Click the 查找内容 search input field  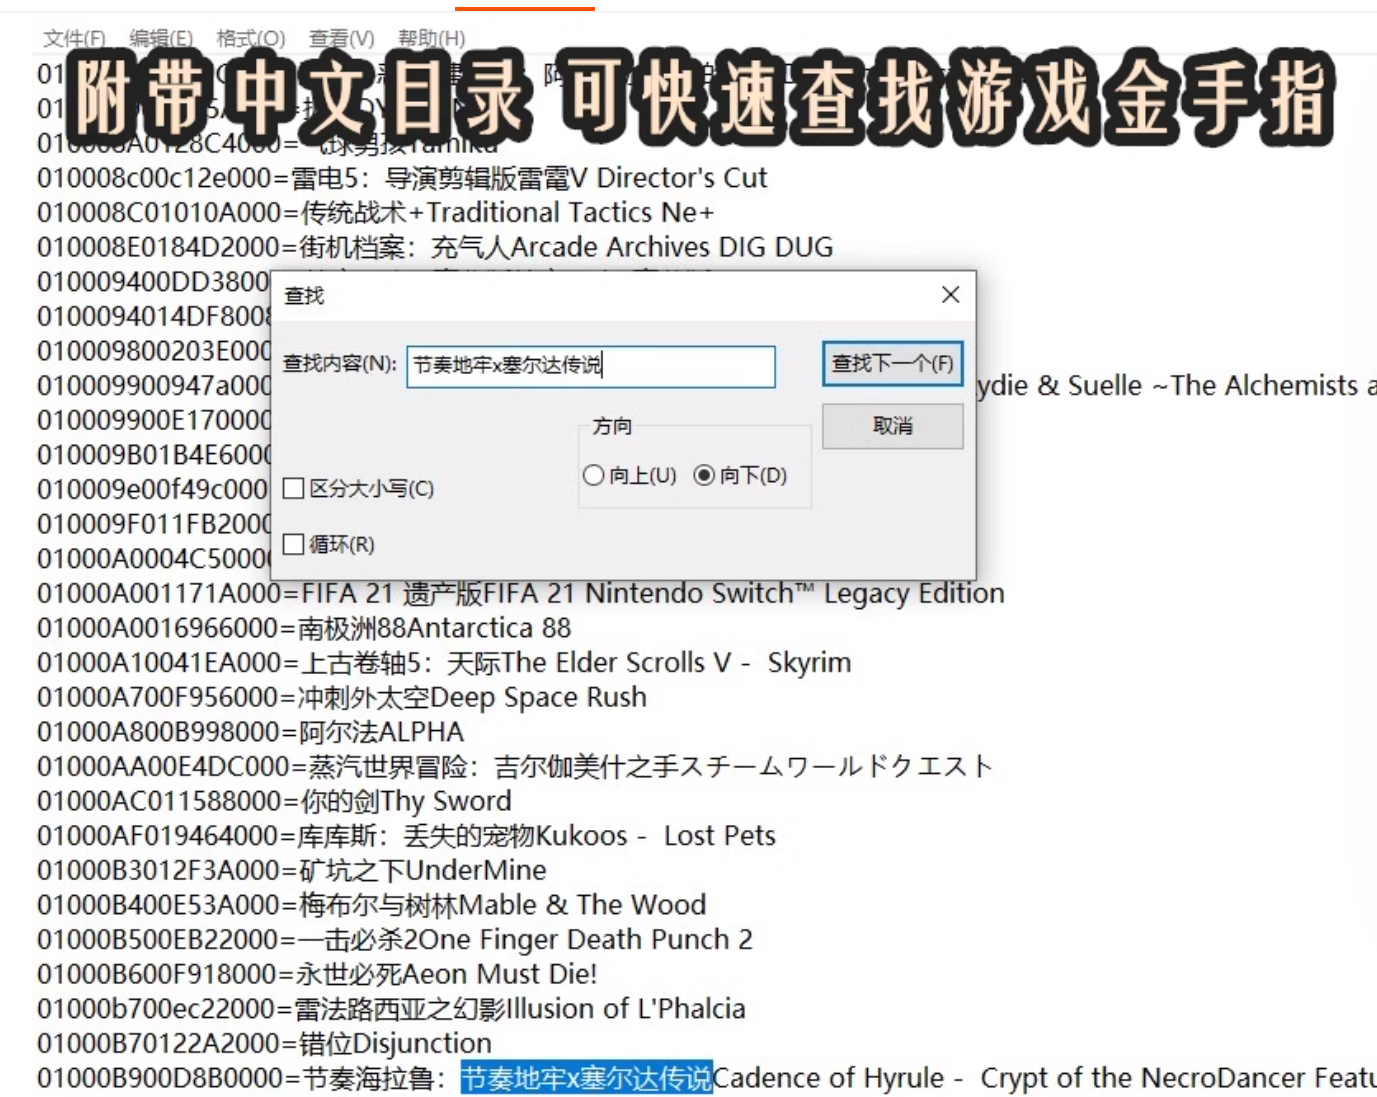click(x=590, y=366)
